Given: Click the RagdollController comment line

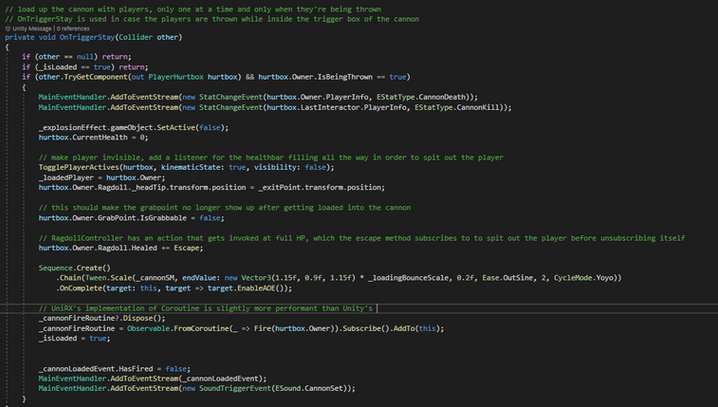Looking at the screenshot, I should coord(362,238).
